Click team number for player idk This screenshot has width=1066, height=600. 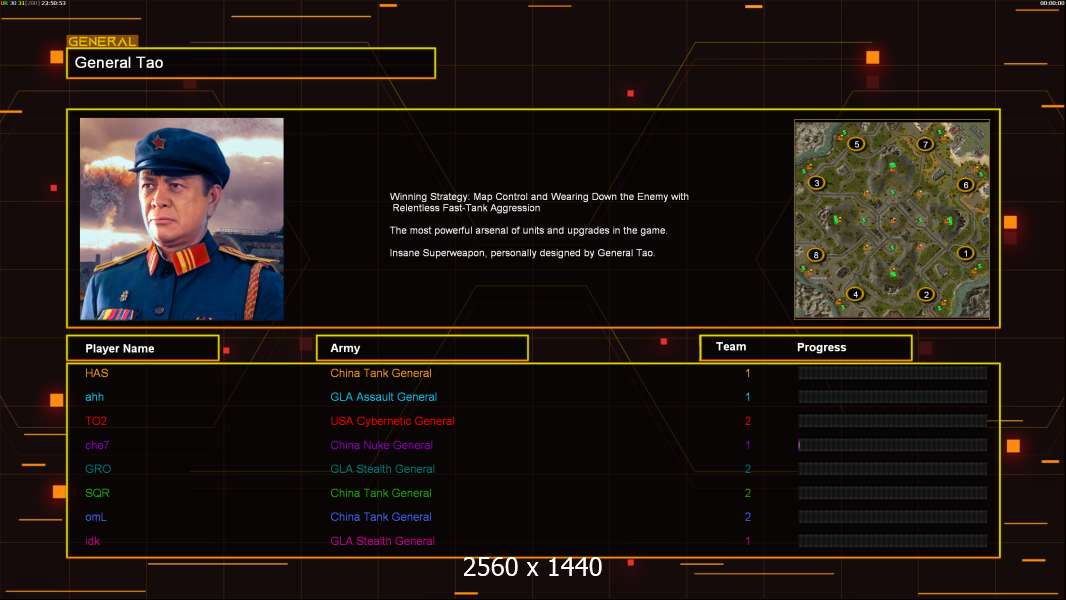tap(747, 541)
